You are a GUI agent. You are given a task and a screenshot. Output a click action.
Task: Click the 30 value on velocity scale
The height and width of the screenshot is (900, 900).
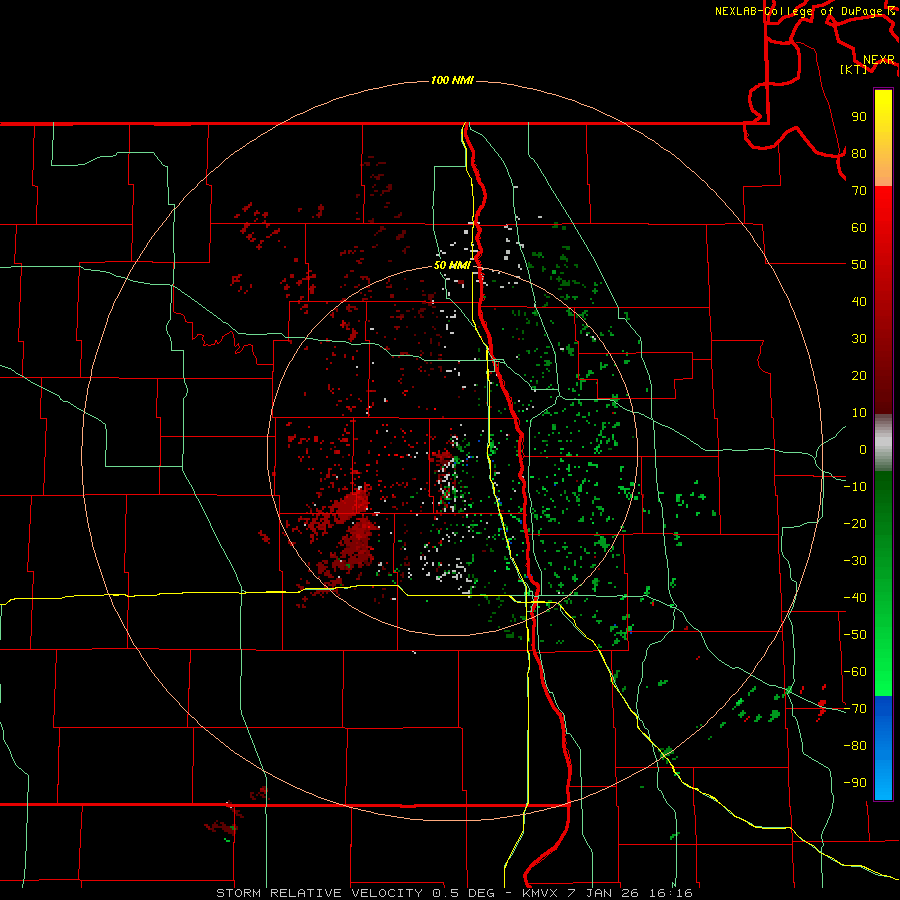859,339
